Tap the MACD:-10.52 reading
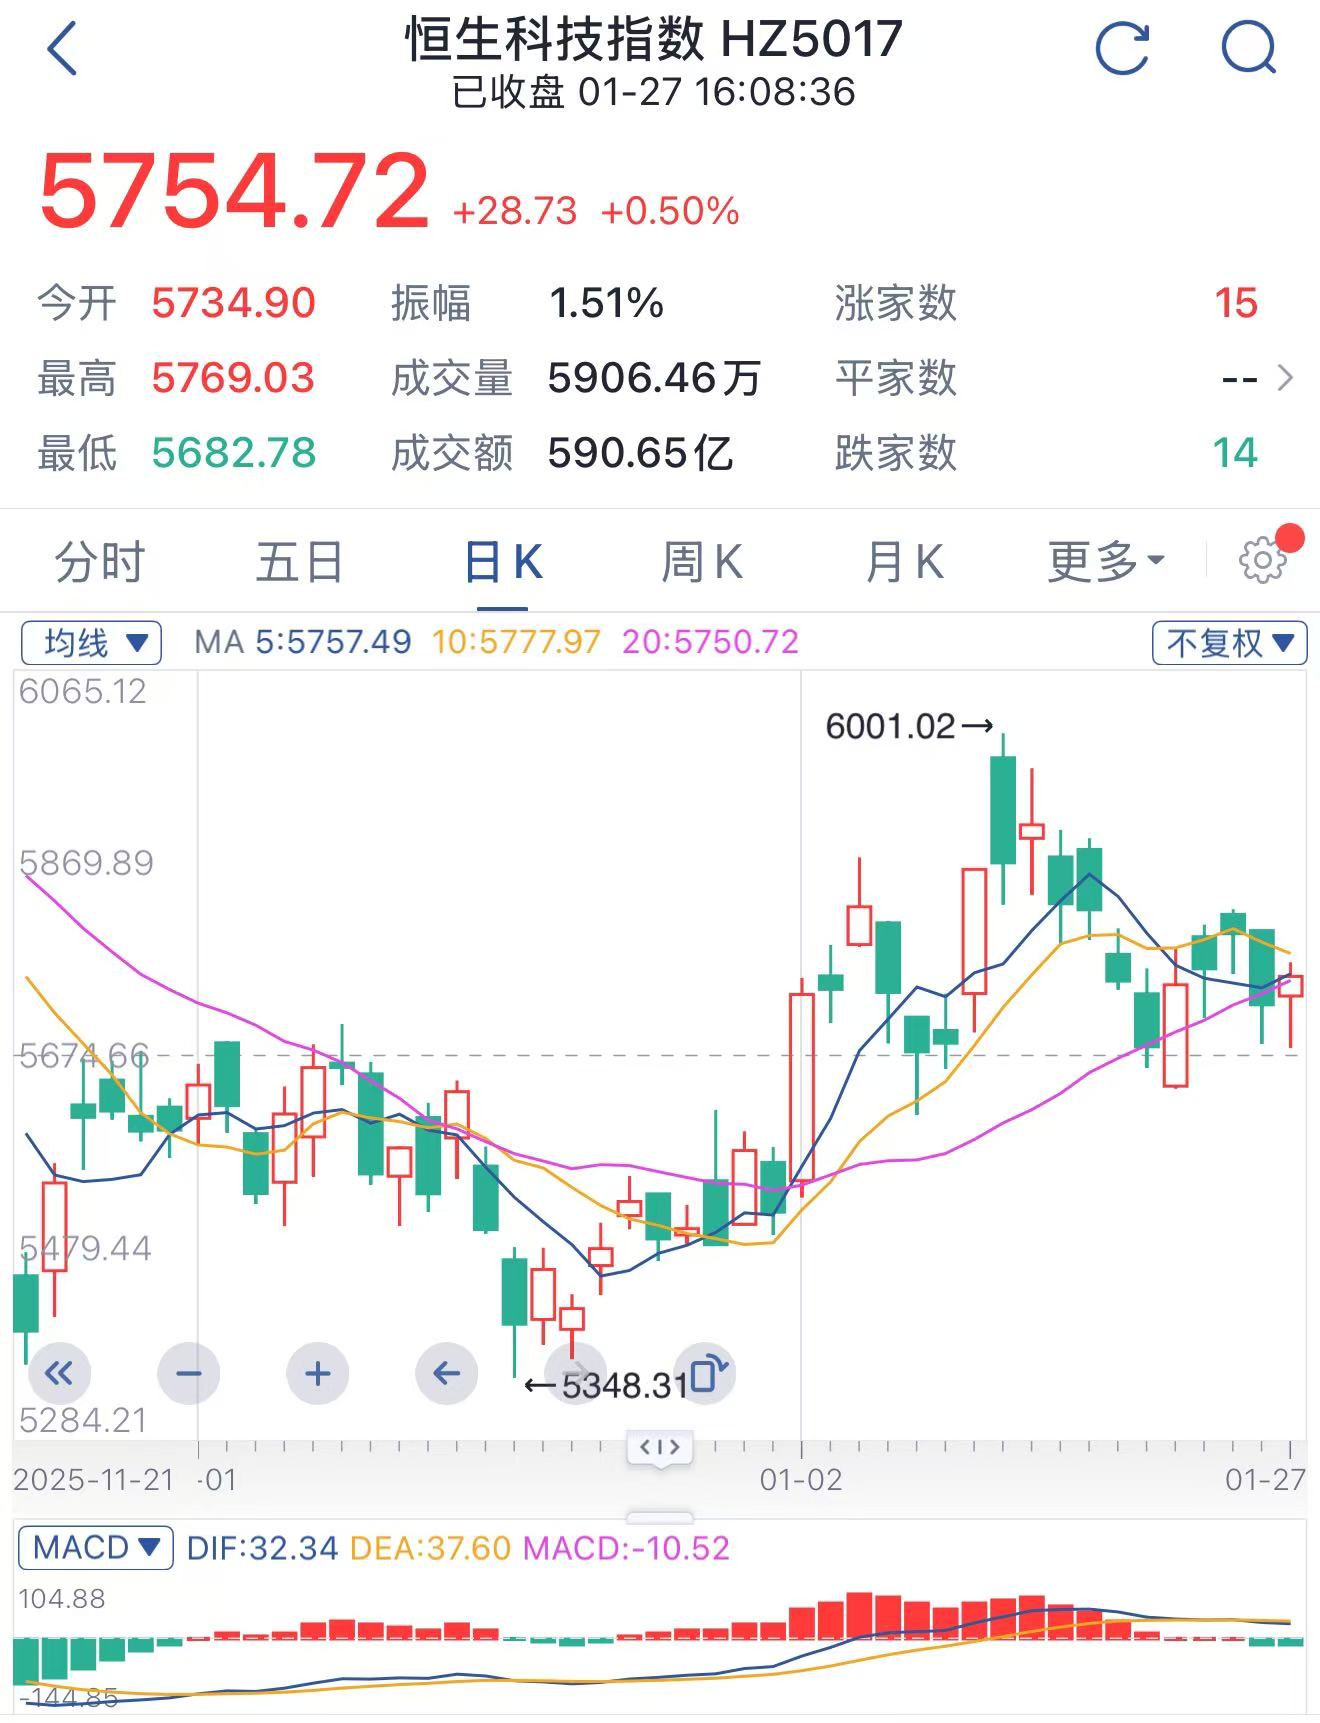The width and height of the screenshot is (1320, 1723). click(627, 1548)
